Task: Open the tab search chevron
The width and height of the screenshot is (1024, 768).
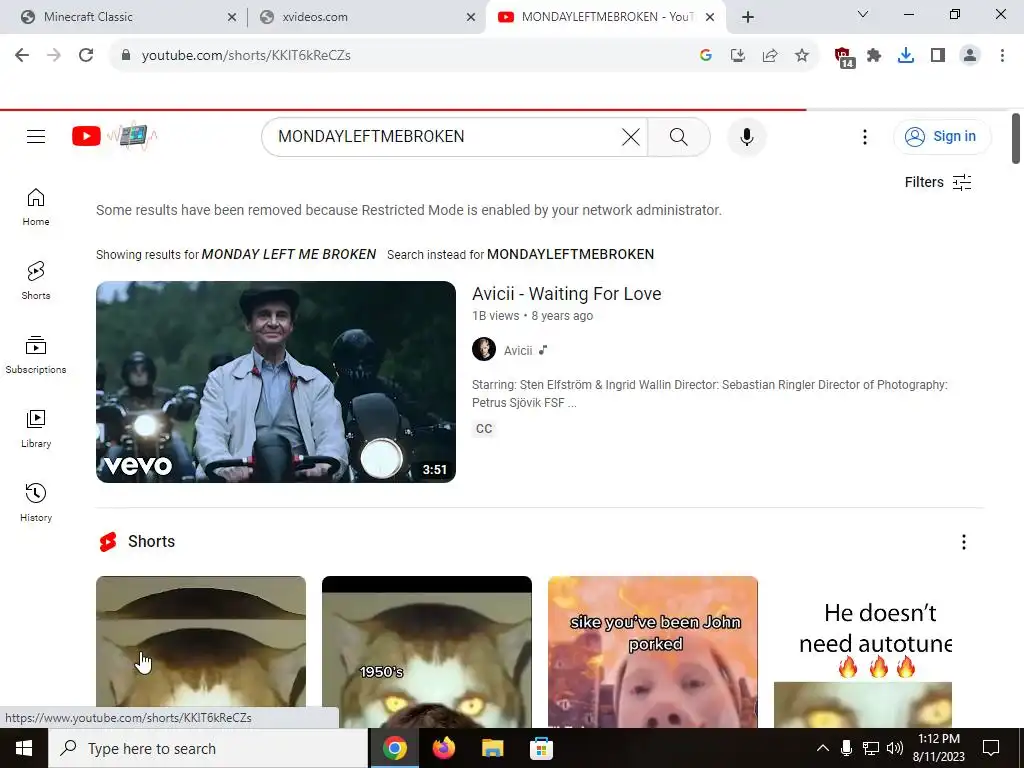Action: 863,14
